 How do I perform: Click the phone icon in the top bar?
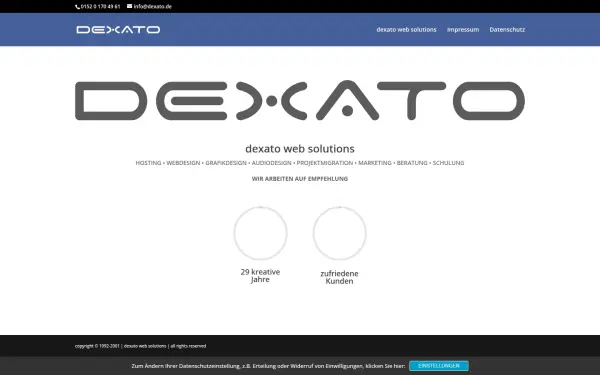78,7
